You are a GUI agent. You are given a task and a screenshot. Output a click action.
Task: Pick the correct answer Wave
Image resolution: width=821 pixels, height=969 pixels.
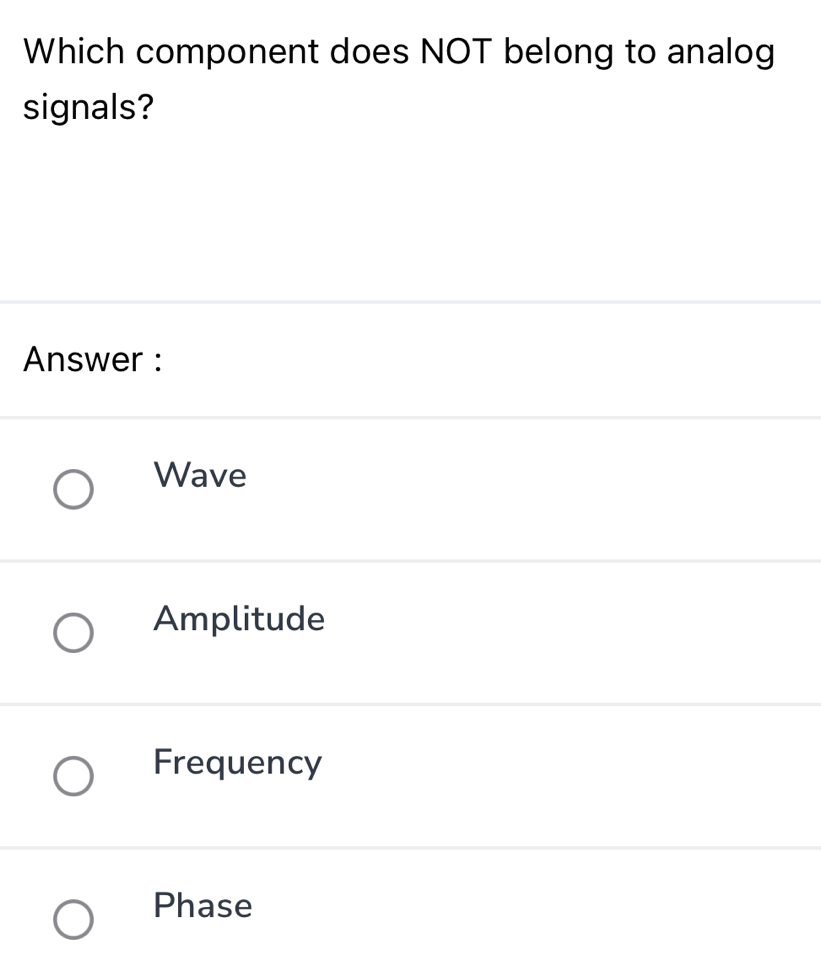73,489
